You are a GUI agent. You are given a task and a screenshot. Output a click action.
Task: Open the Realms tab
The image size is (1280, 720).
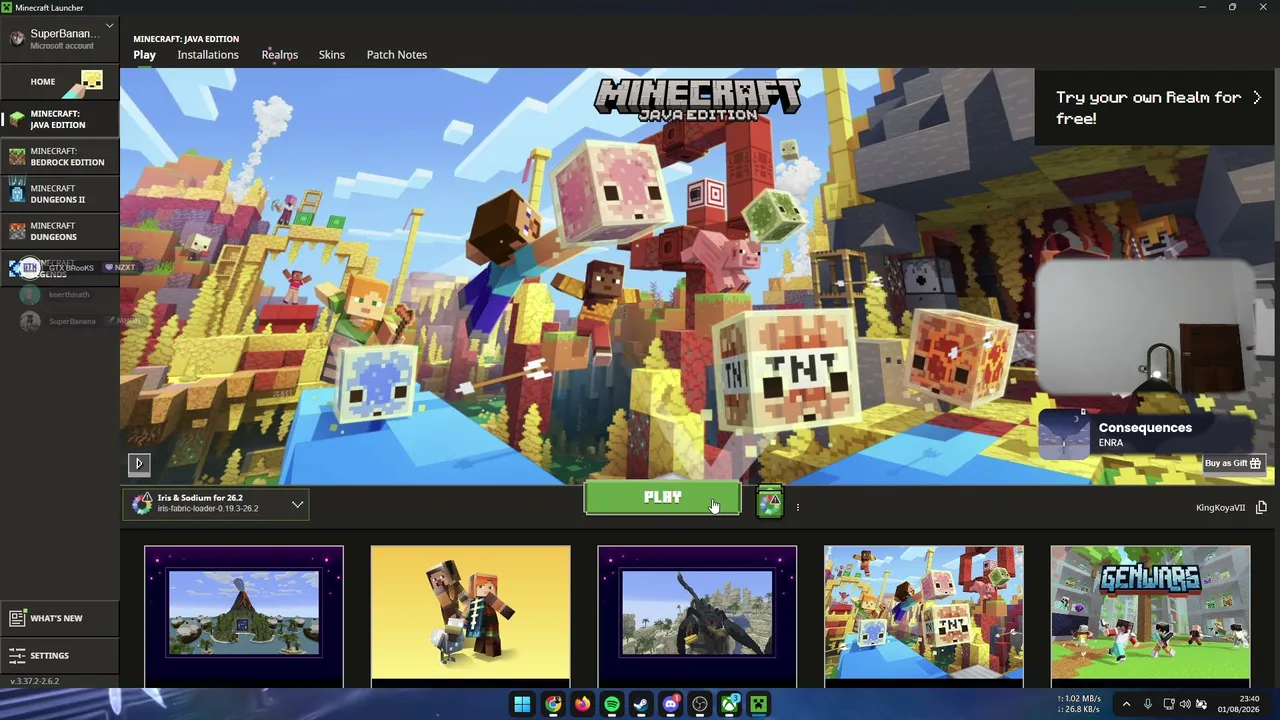tap(280, 55)
